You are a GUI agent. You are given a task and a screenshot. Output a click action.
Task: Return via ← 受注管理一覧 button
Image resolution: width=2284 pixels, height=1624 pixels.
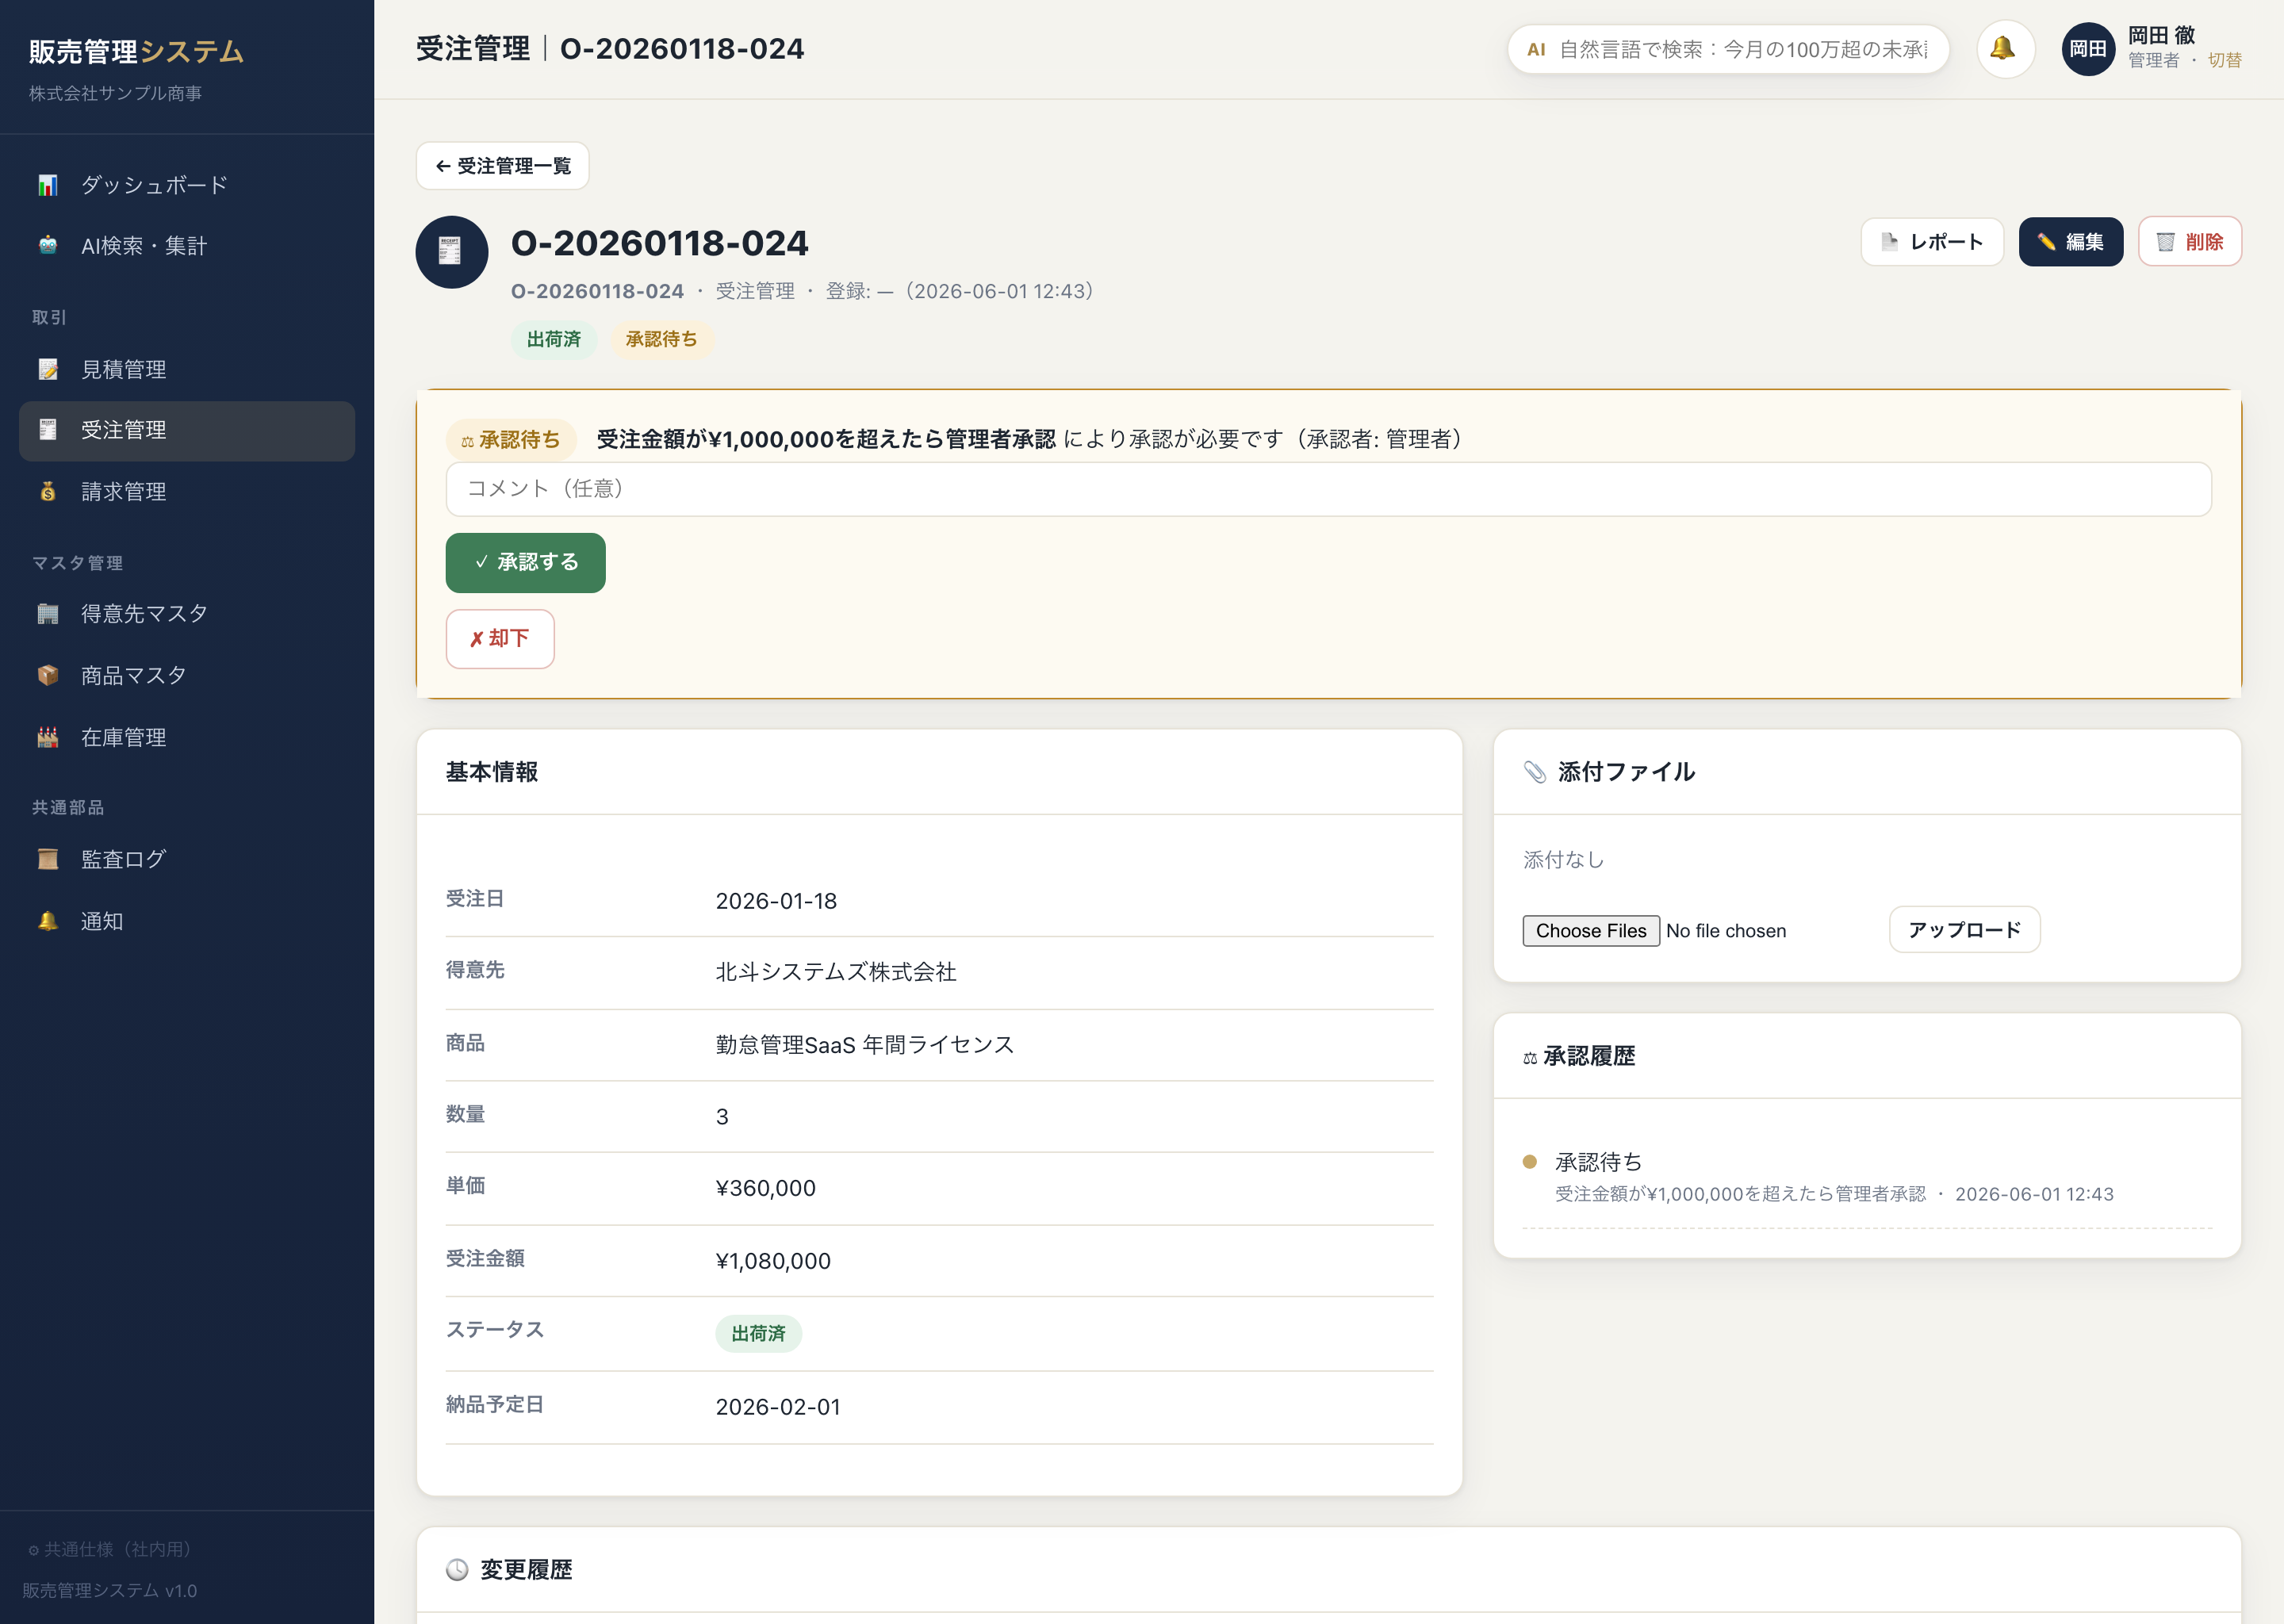click(502, 166)
